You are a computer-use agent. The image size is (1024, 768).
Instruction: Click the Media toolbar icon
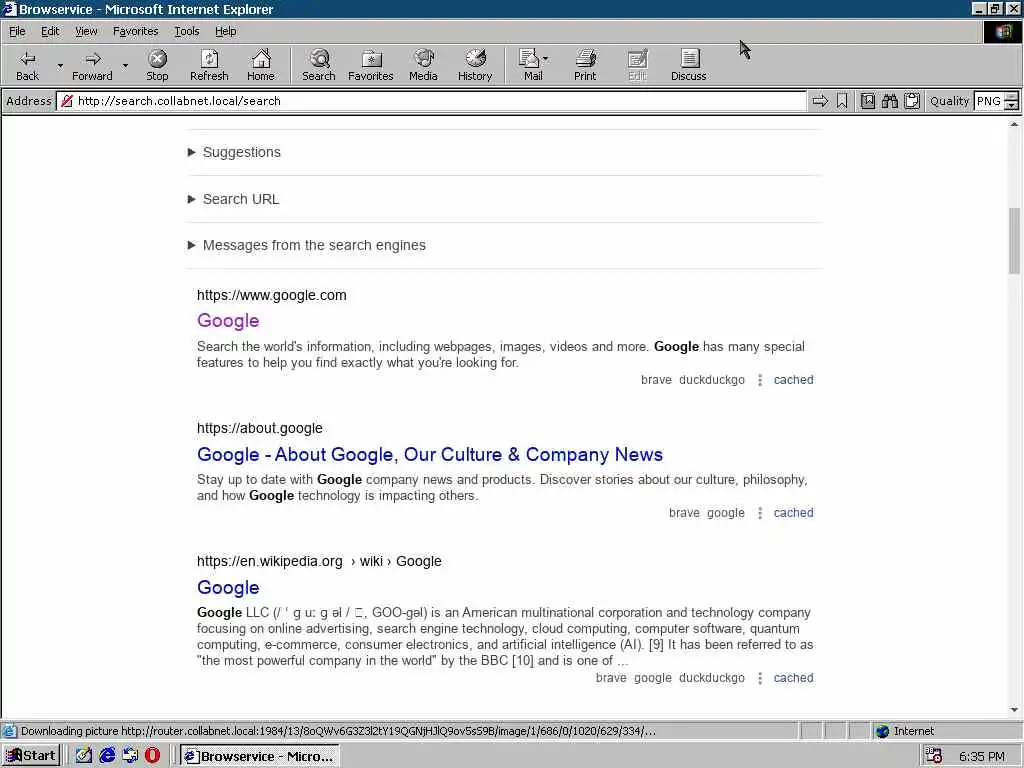(423, 65)
